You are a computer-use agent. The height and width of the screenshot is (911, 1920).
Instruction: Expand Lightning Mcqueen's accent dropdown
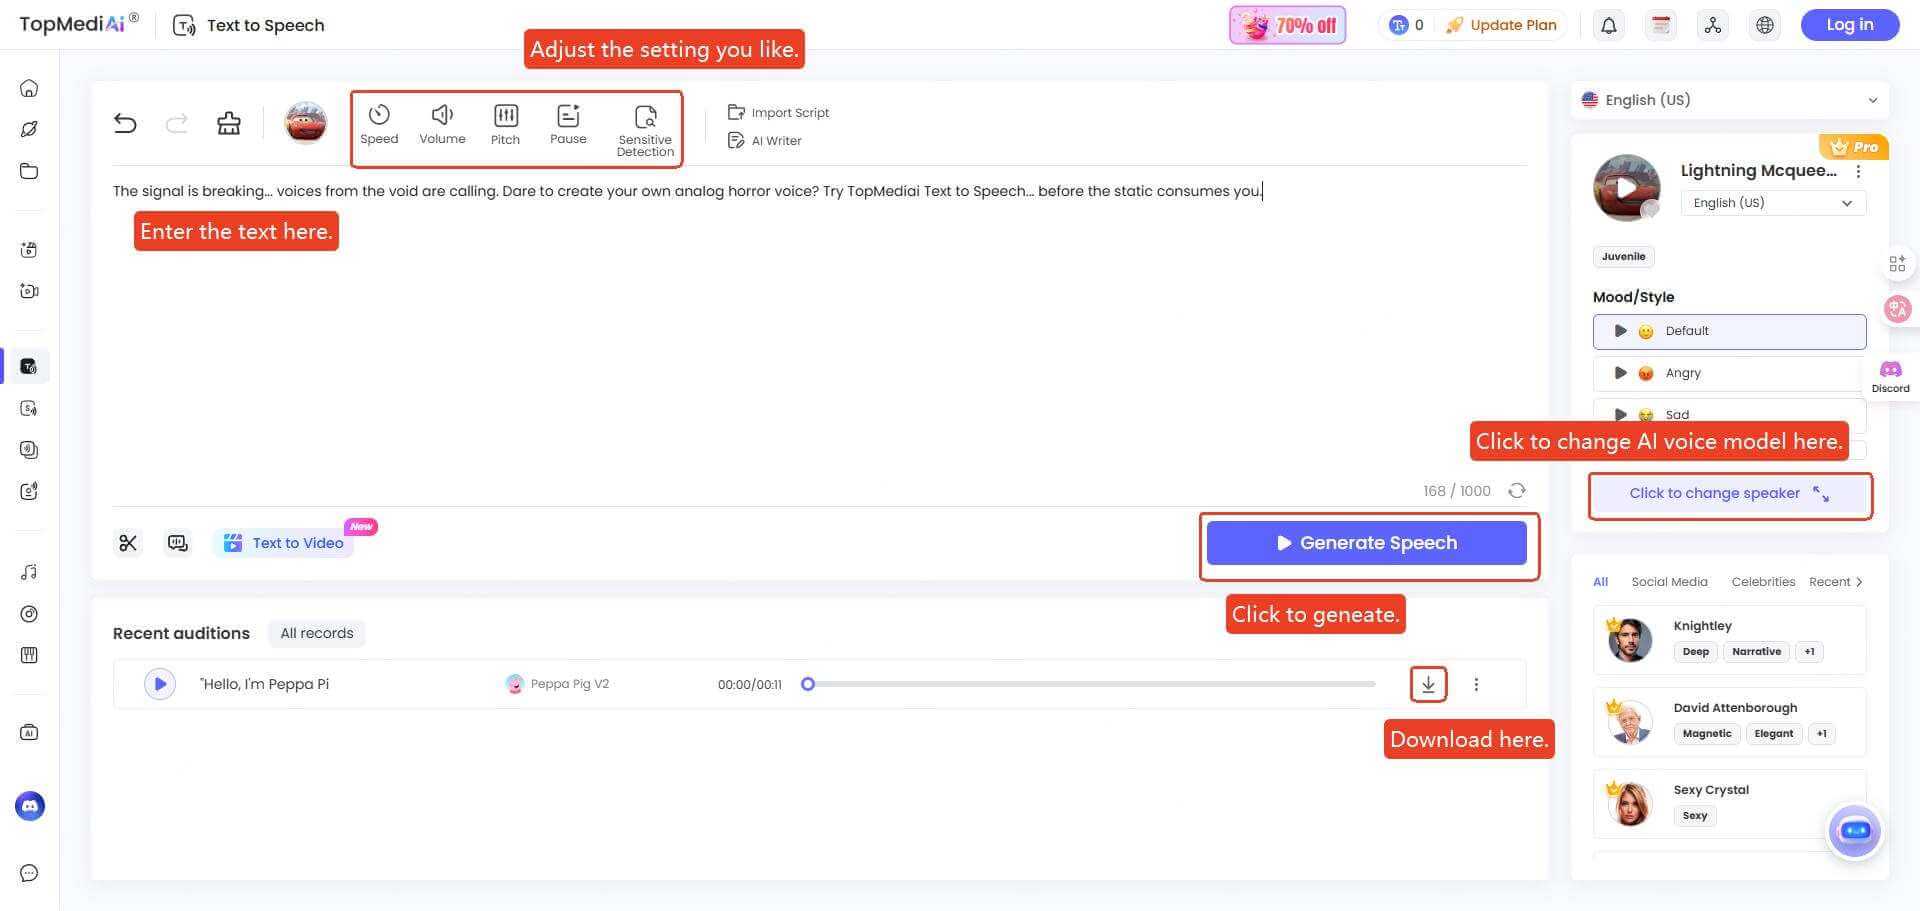[x=1772, y=203]
